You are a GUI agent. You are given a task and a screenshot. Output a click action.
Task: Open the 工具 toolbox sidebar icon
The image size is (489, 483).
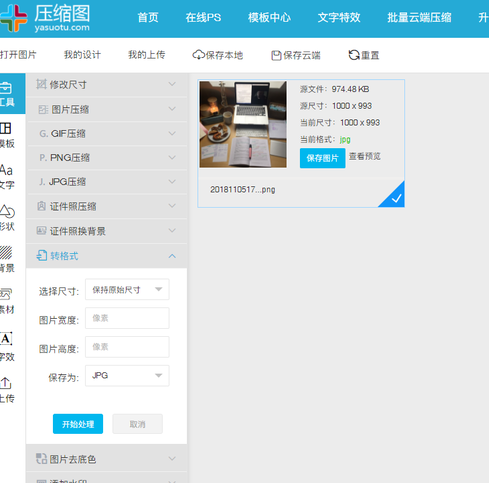click(x=7, y=94)
